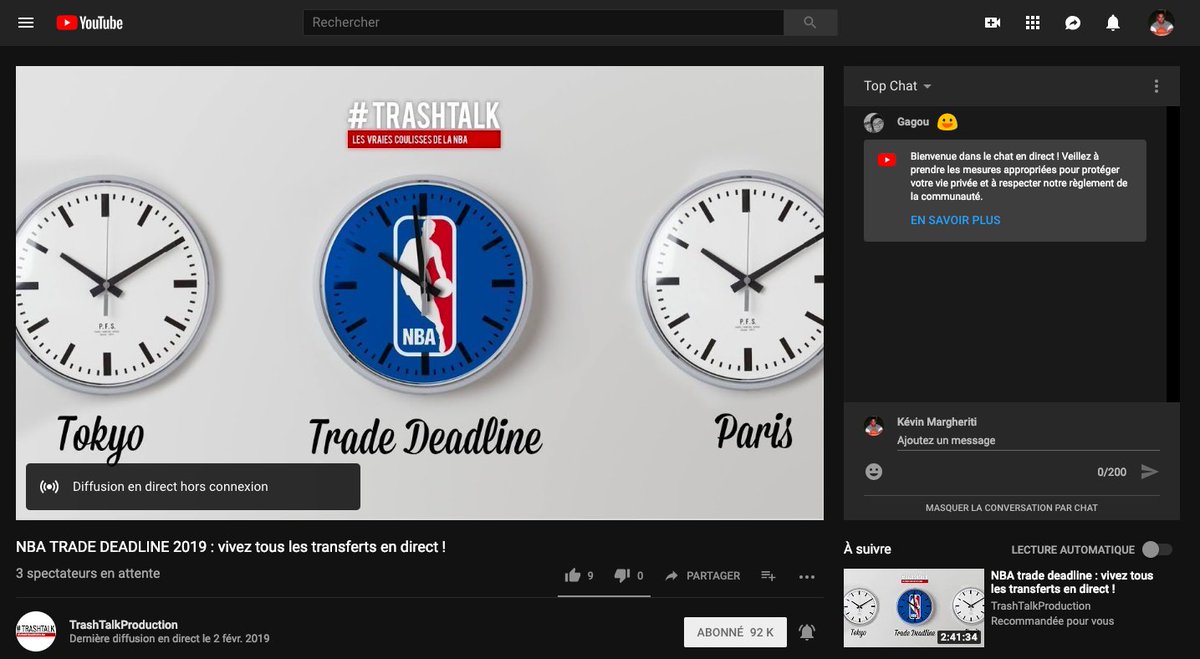This screenshot has height=659, width=1200.
Task: Open the create video camera icon
Action: (993, 22)
